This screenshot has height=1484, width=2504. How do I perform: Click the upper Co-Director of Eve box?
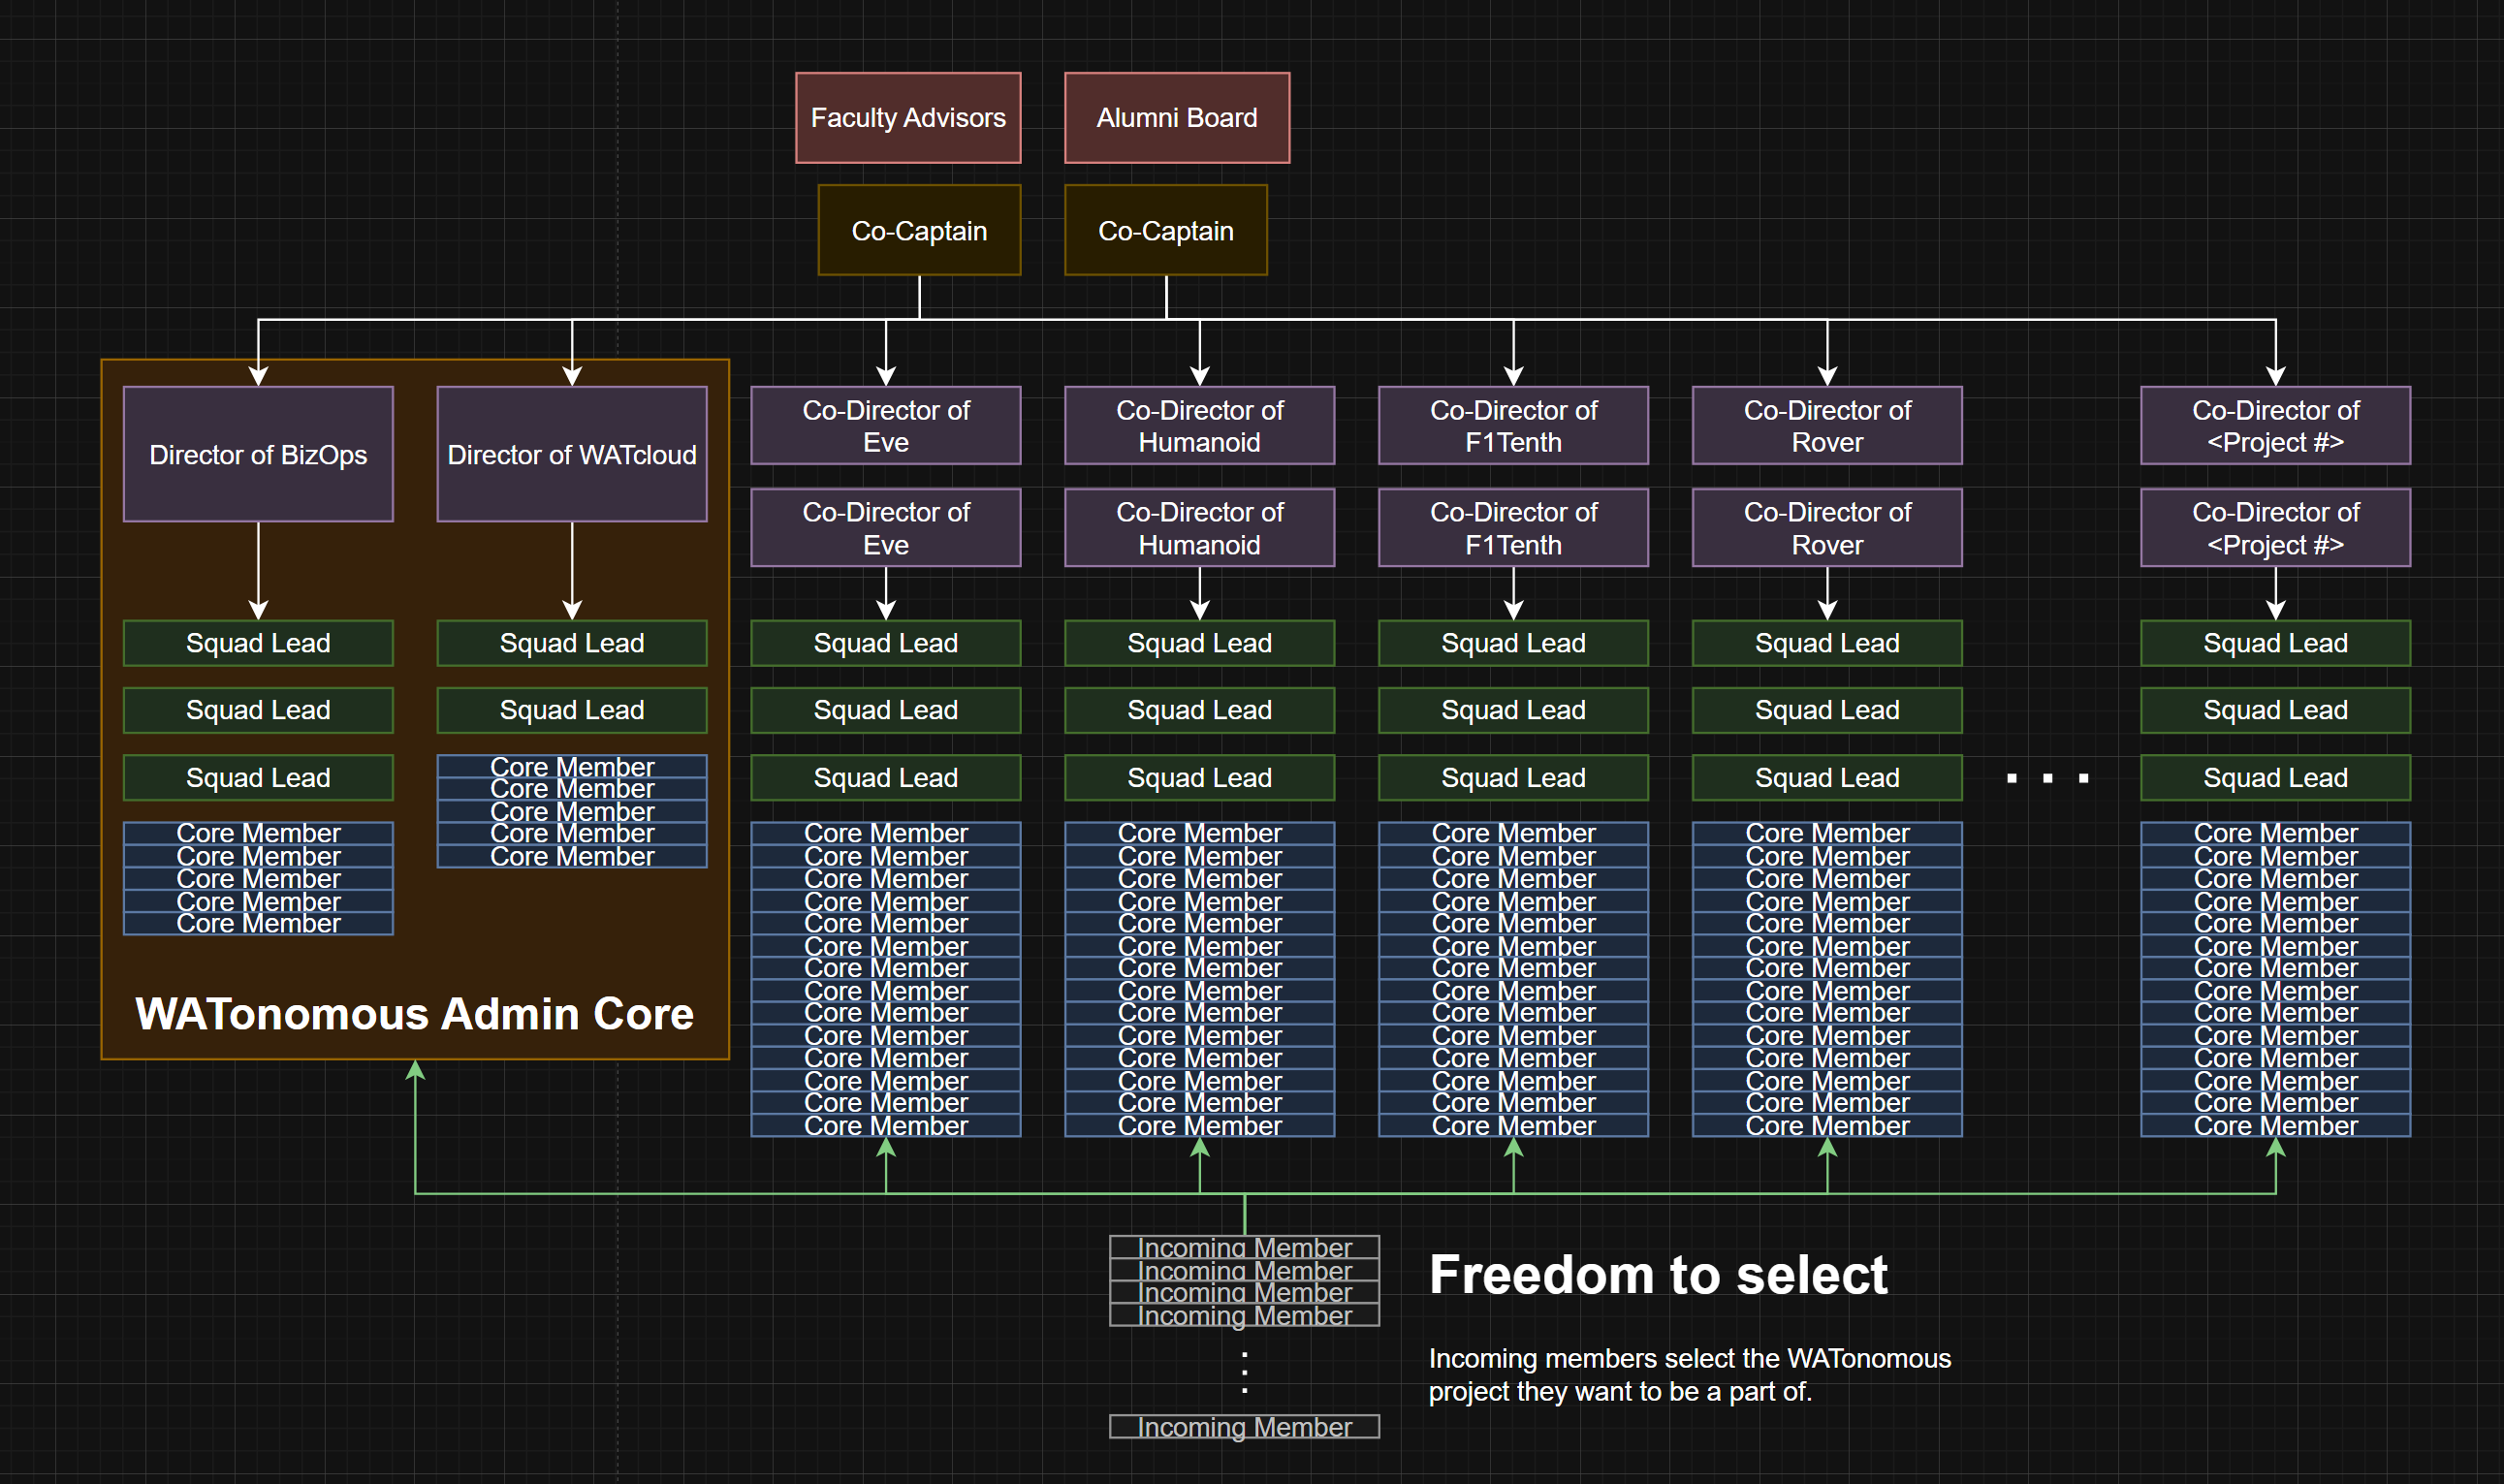click(886, 426)
